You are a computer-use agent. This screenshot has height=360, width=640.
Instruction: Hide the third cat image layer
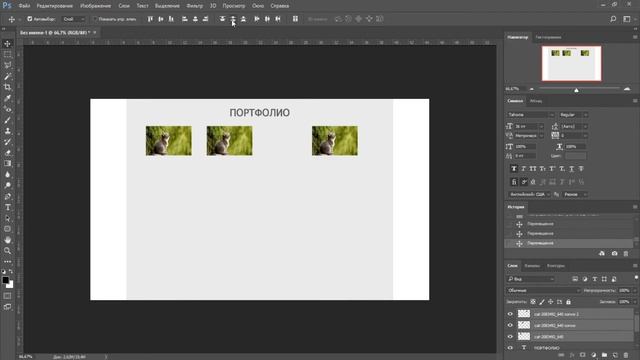[510, 336]
